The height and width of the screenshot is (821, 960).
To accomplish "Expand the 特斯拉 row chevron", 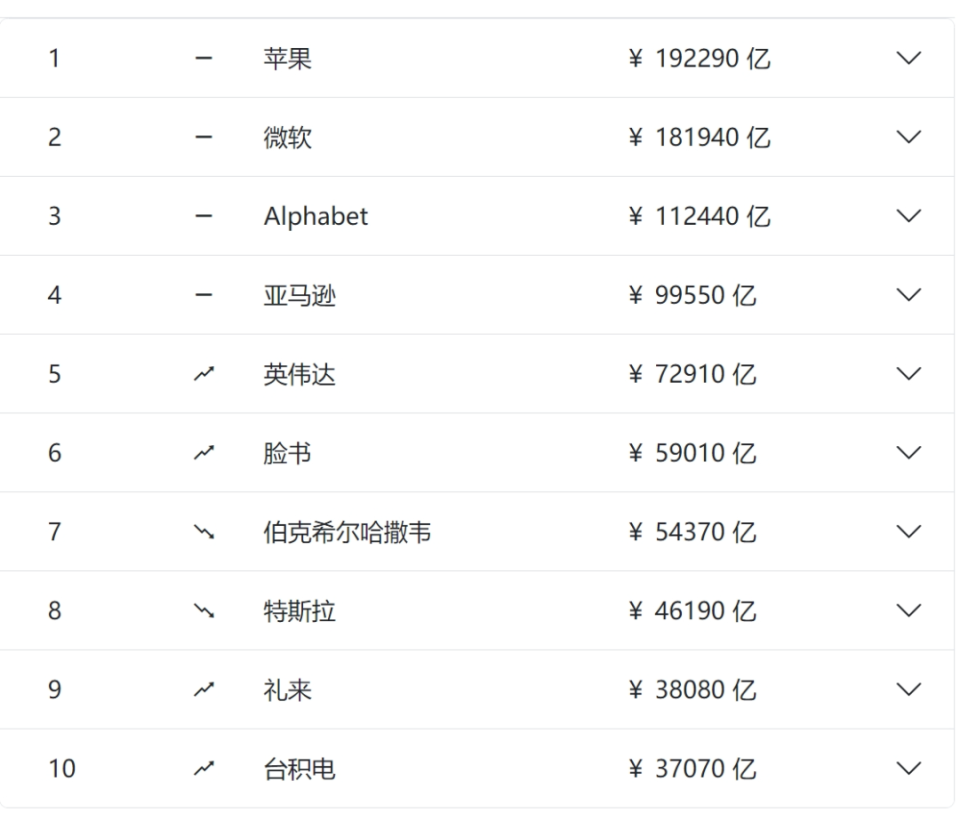I will [x=909, y=611].
